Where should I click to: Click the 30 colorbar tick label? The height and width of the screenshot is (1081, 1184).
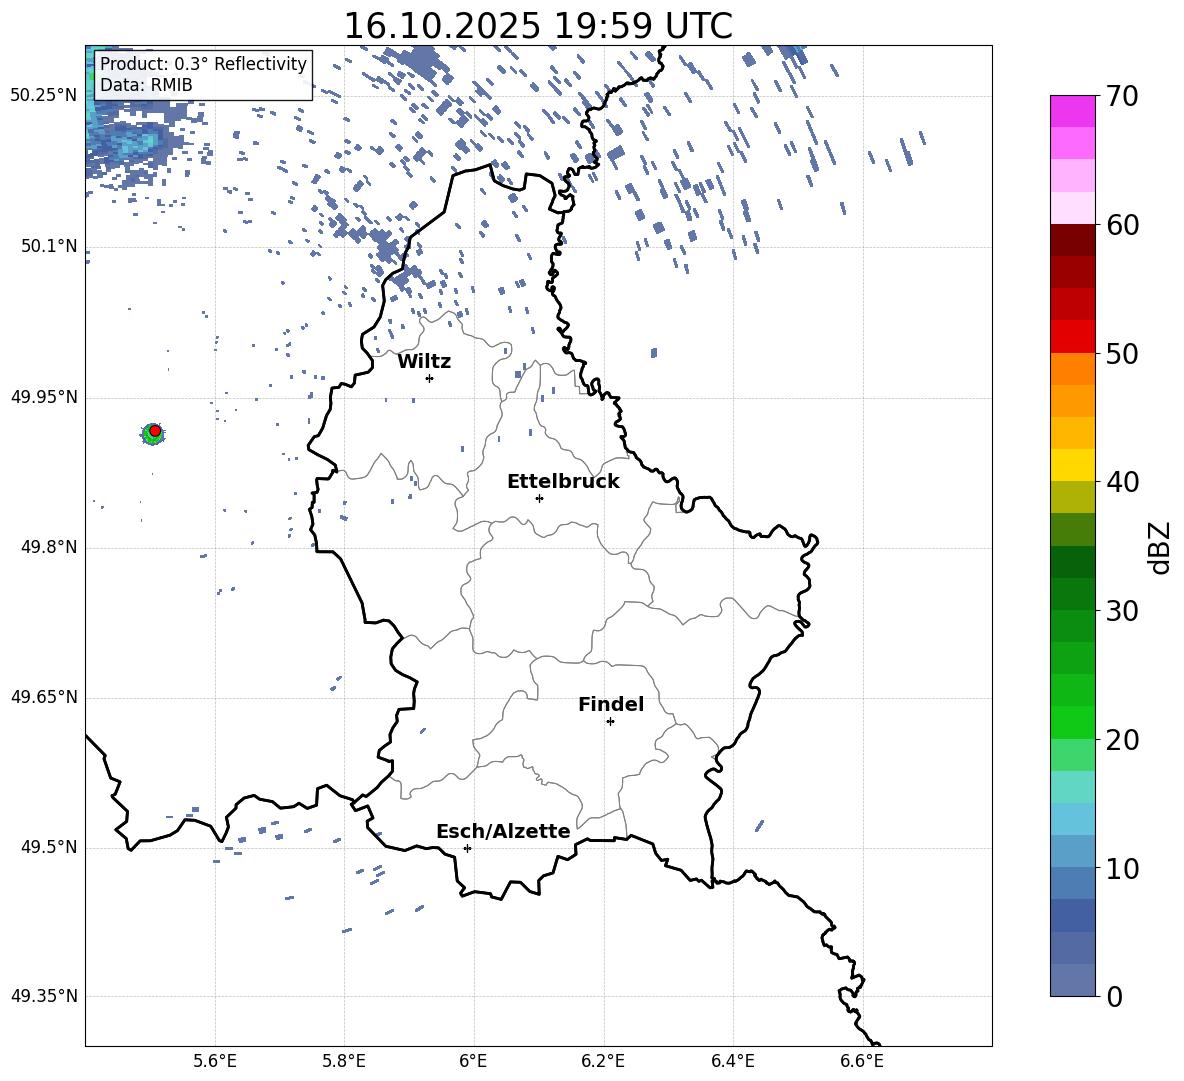(x=1122, y=611)
